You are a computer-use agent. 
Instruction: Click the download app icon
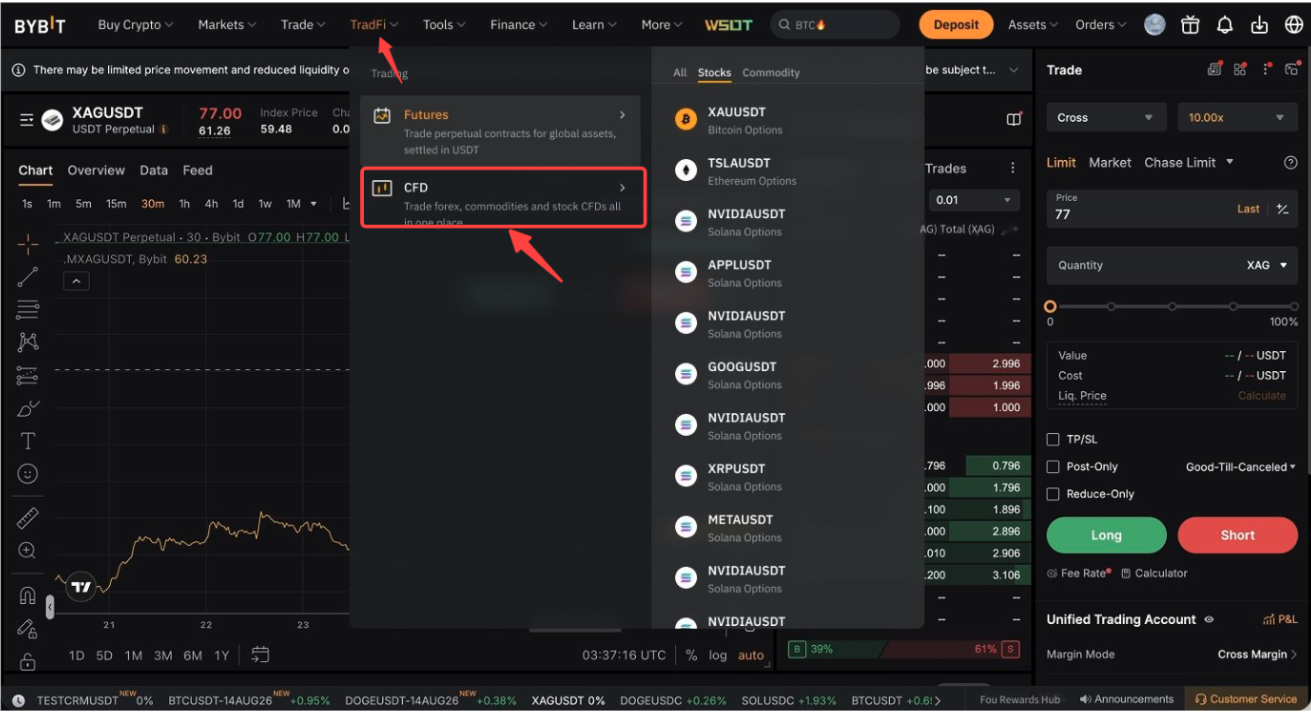point(1260,25)
